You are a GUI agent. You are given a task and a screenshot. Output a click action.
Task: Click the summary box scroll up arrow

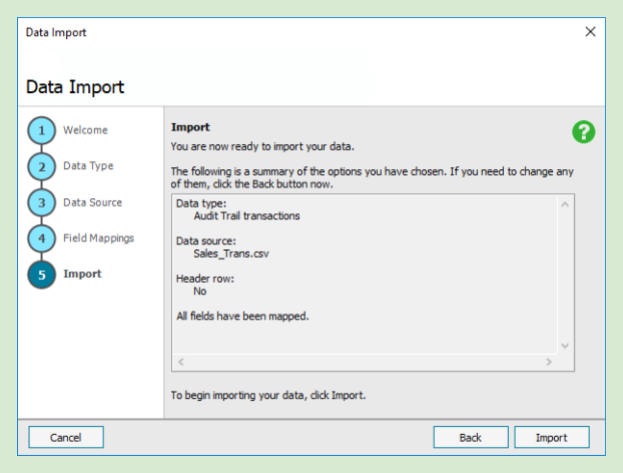coord(564,205)
